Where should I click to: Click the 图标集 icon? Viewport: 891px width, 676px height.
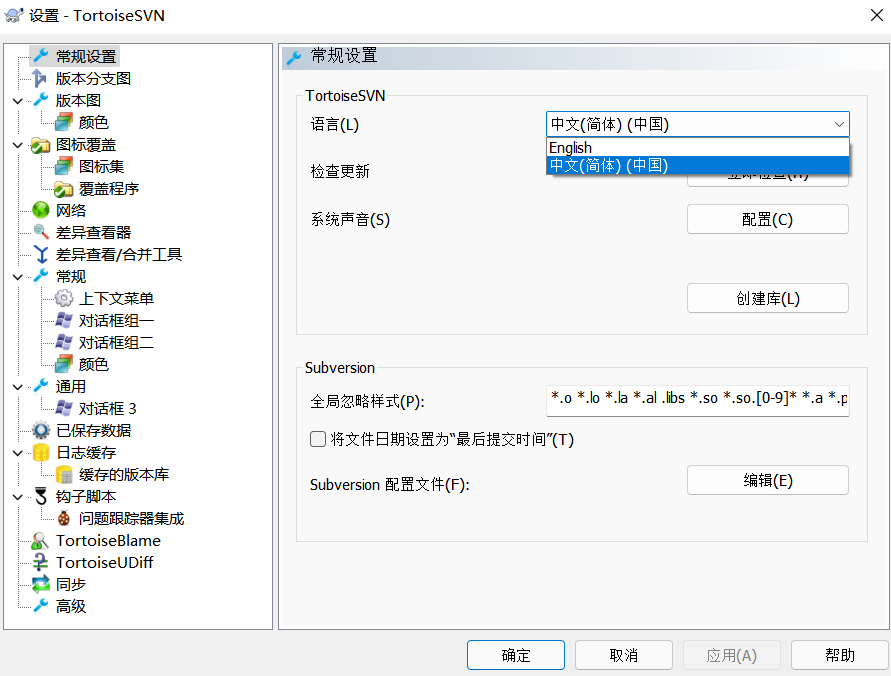tap(64, 166)
